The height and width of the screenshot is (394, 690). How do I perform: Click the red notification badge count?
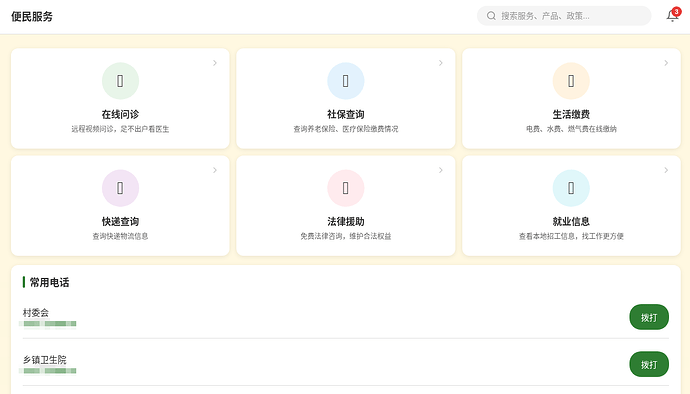676,12
